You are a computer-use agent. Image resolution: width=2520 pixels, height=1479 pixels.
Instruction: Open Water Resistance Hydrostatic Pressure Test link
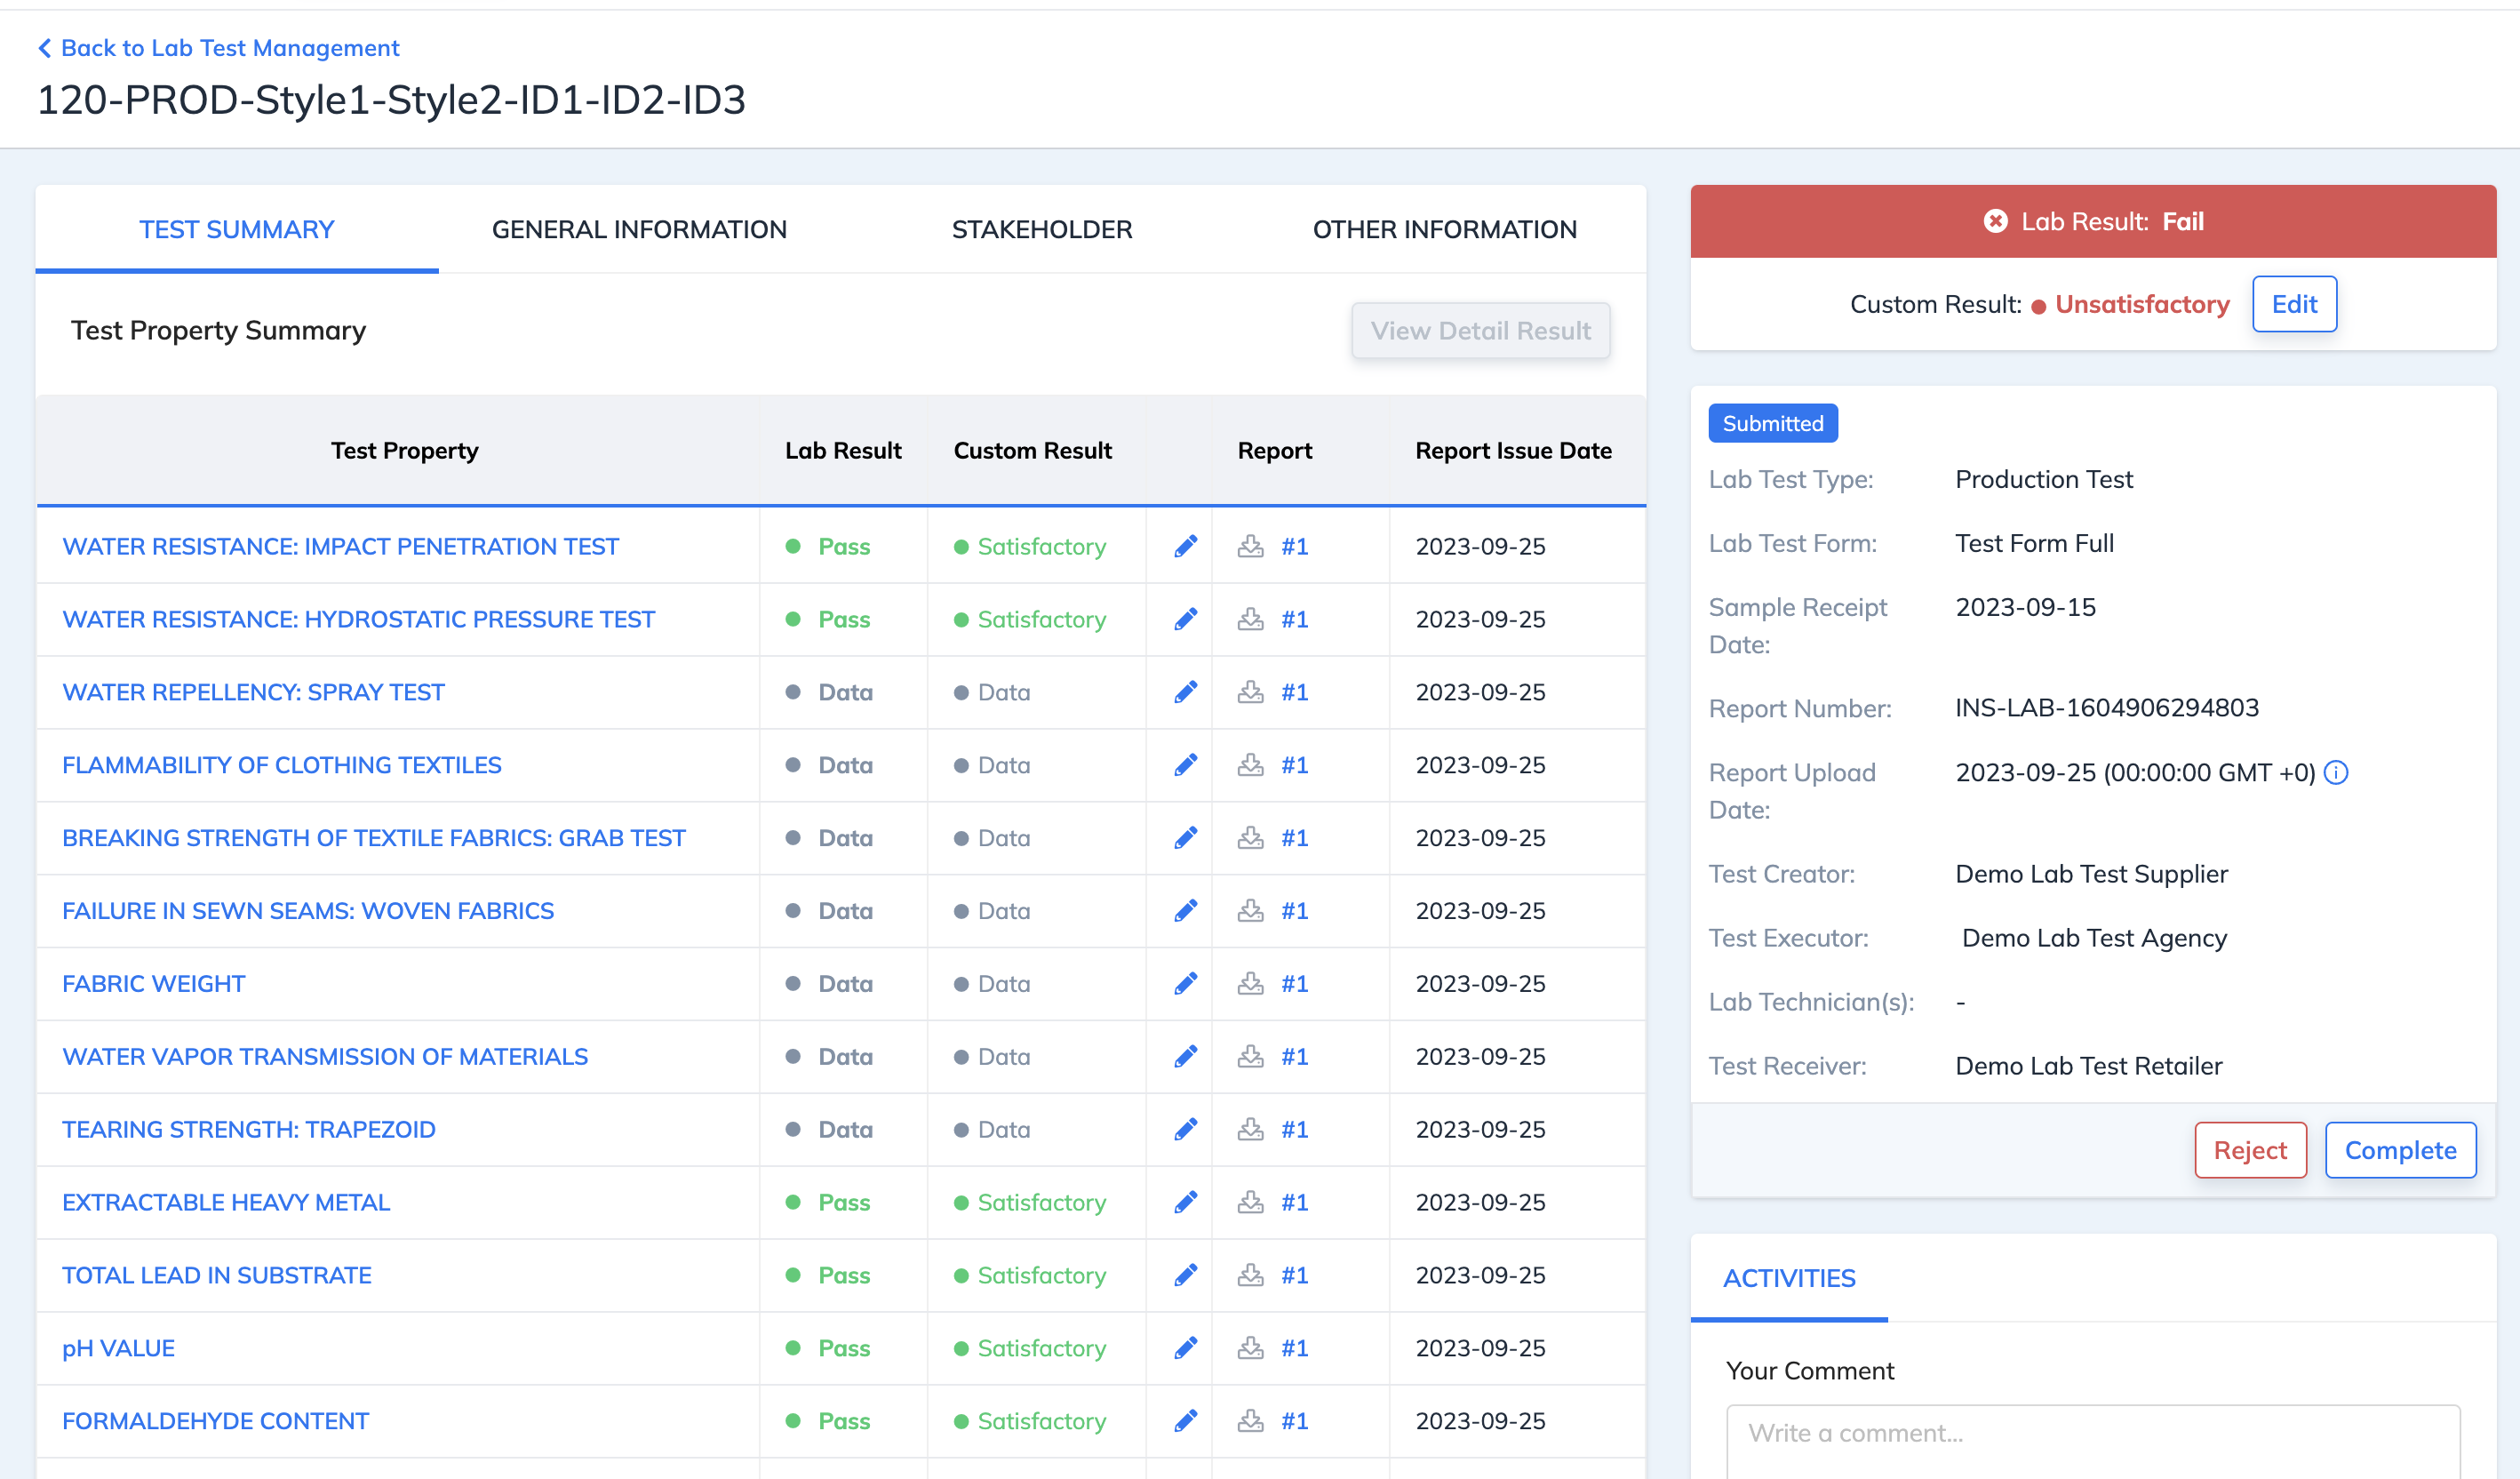358,619
